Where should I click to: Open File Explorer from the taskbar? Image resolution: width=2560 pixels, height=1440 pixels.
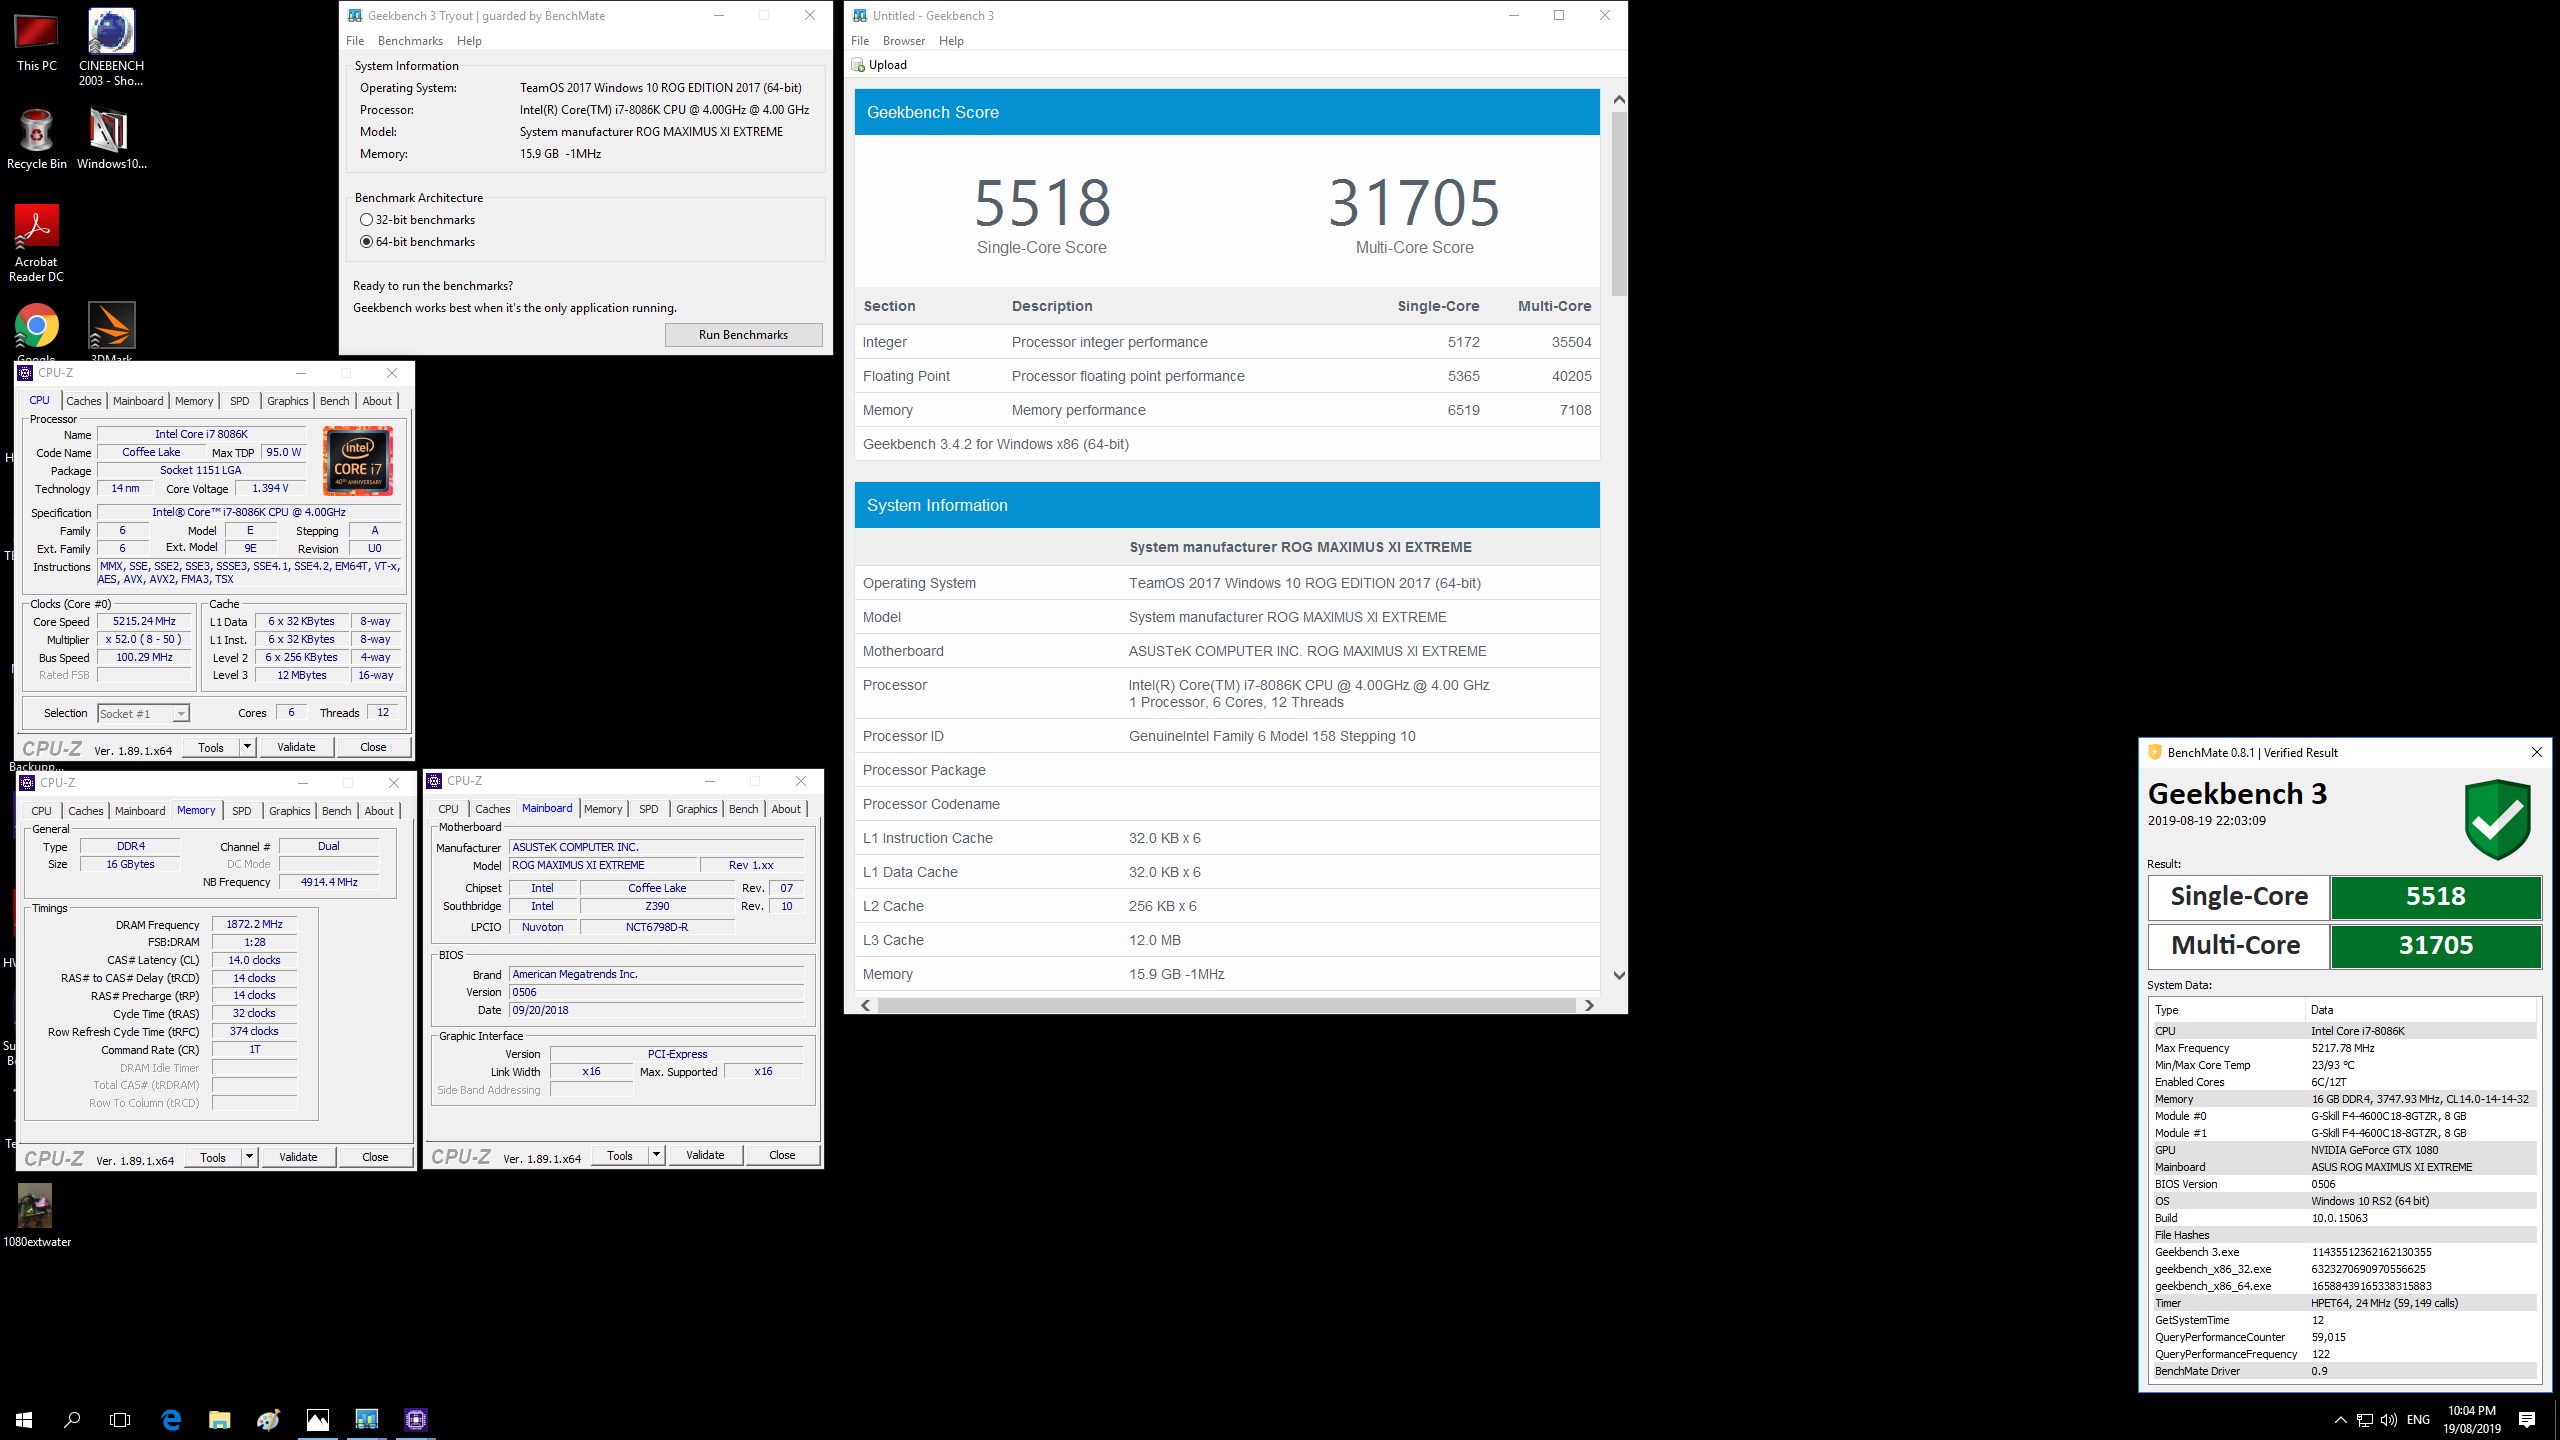pyautogui.click(x=219, y=1419)
